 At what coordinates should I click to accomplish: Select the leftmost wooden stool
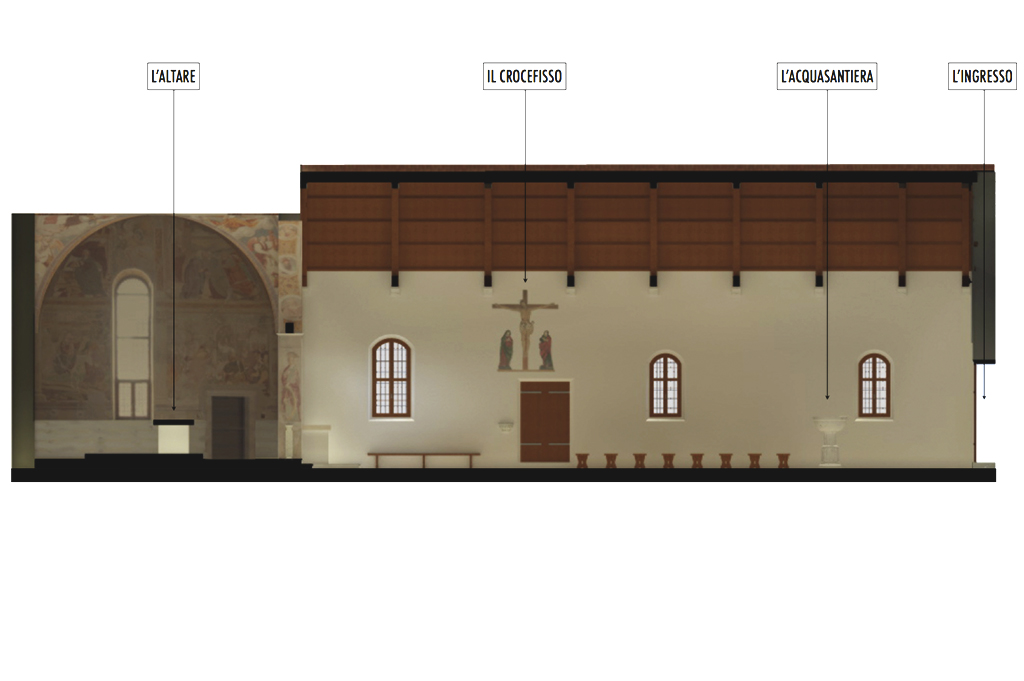(x=582, y=461)
